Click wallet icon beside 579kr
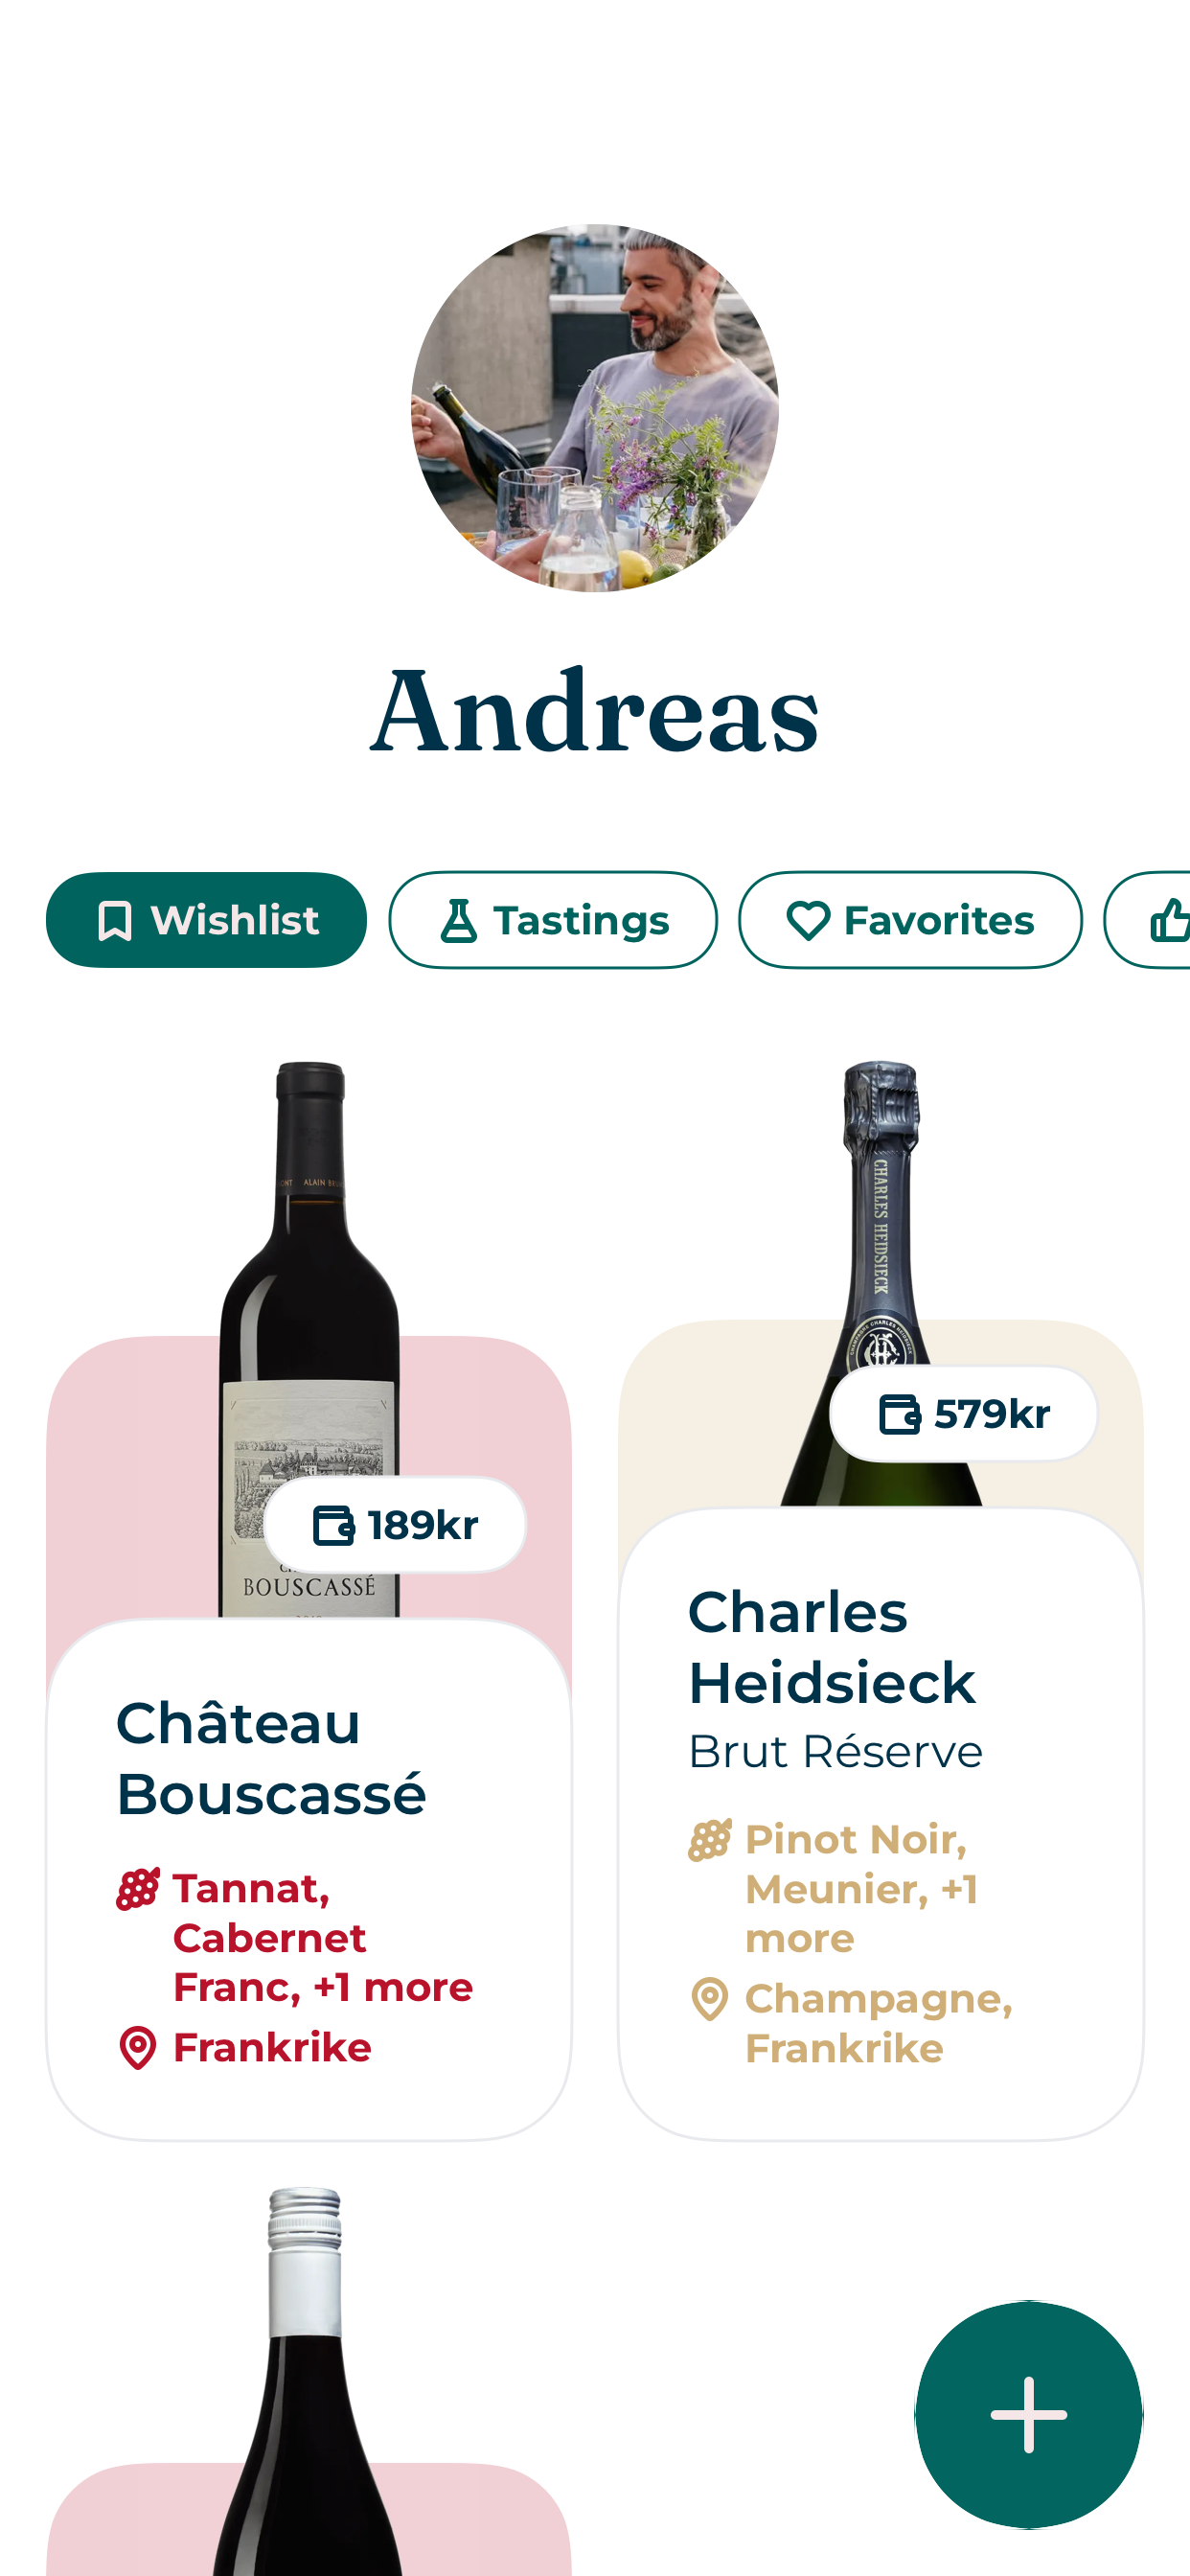 coord(899,1415)
